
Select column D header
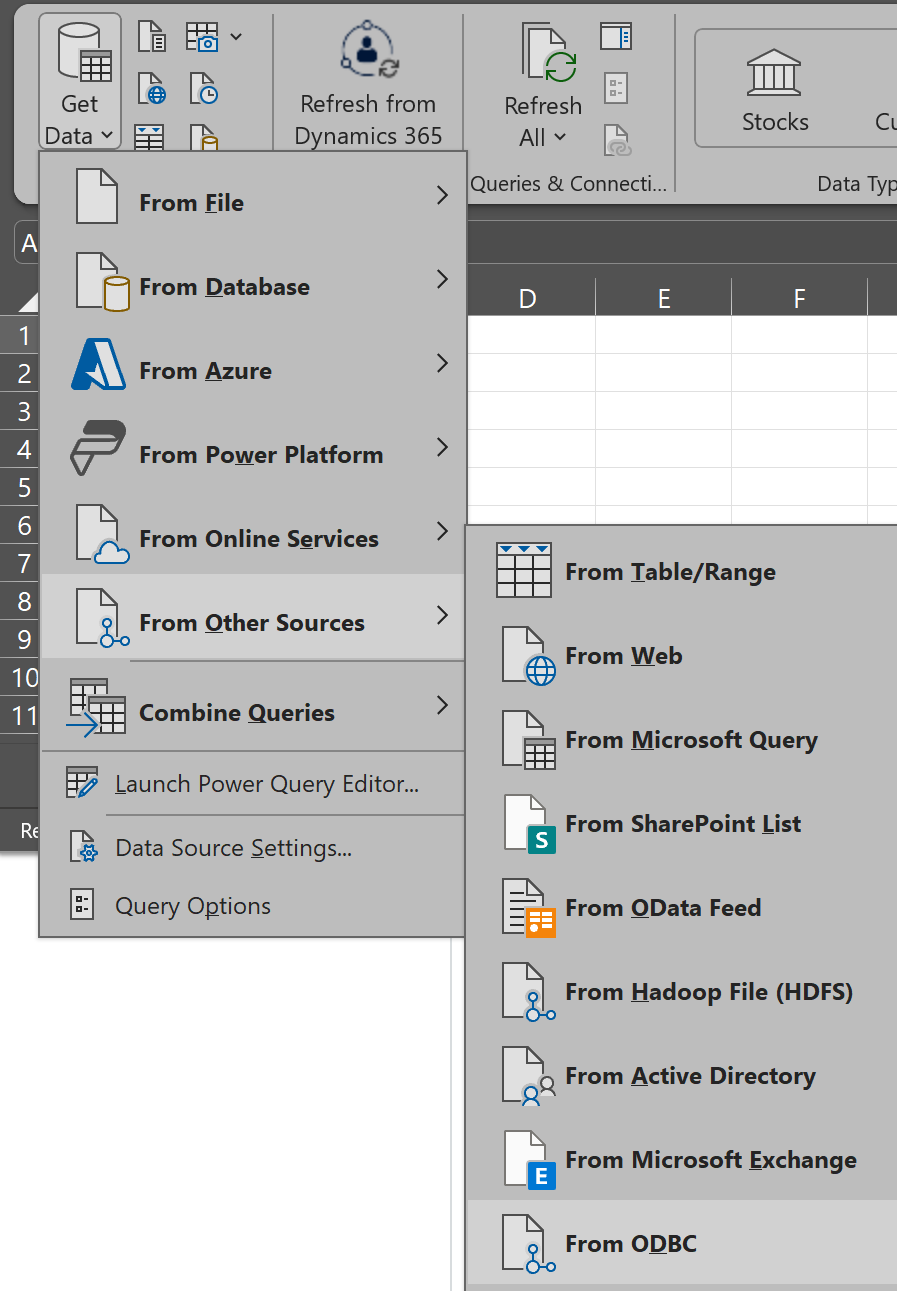pos(528,297)
